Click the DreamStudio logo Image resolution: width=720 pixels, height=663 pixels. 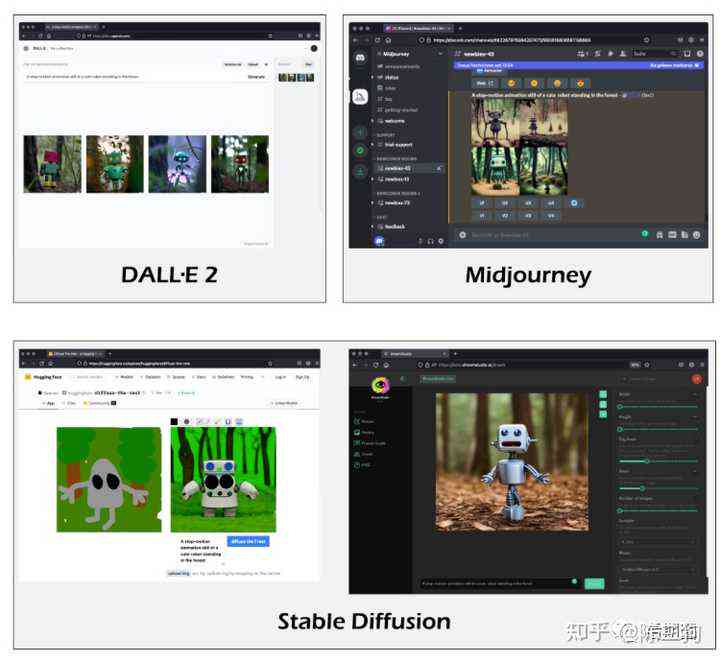380,386
